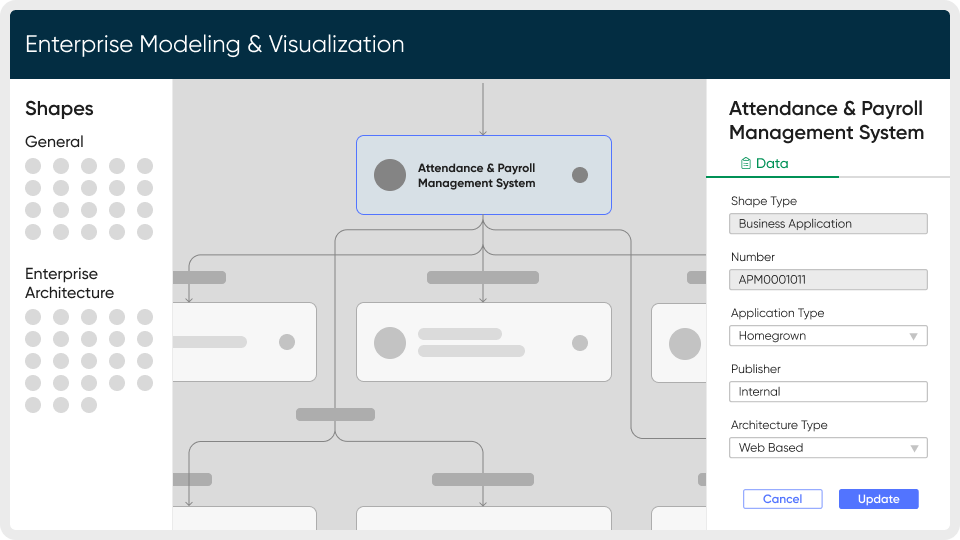Screen dimensions: 960x540
Task: Expand the Architecture Type dropdown showing Web Based
Action: tap(828, 448)
